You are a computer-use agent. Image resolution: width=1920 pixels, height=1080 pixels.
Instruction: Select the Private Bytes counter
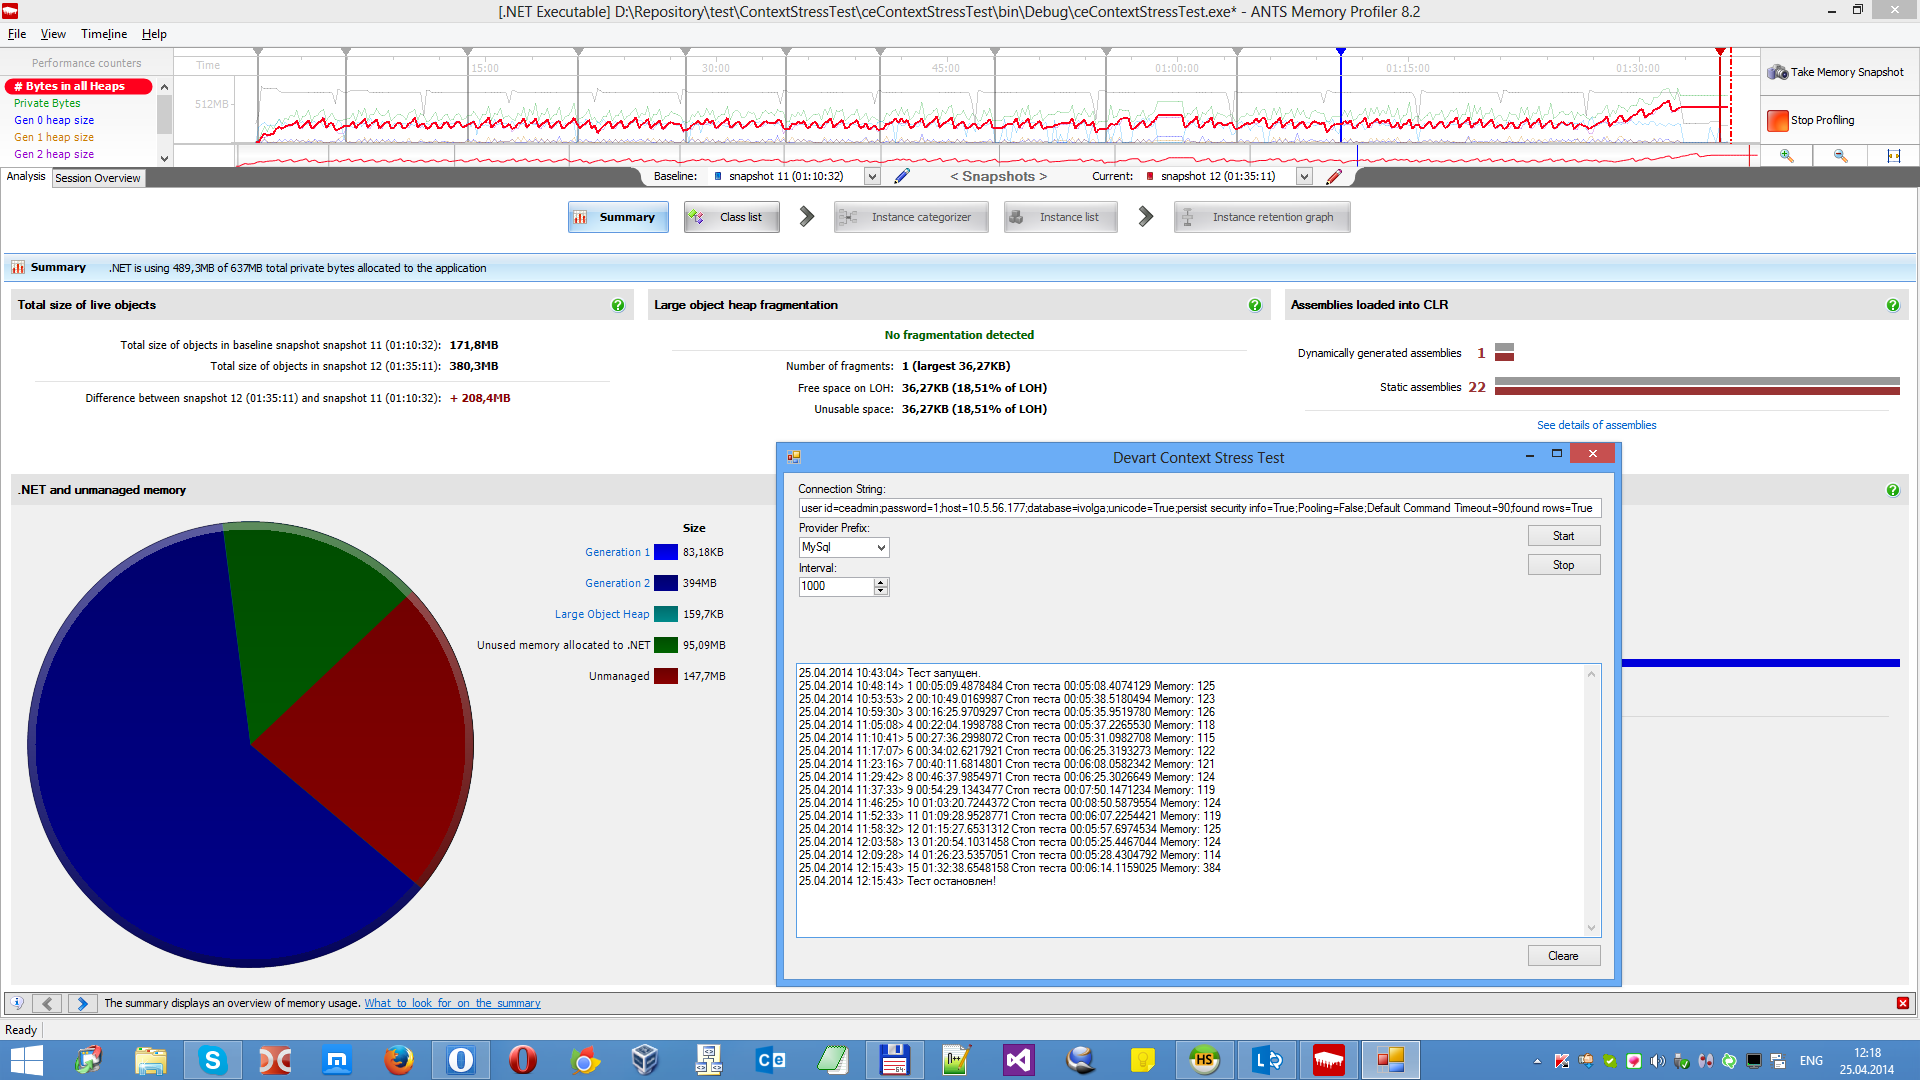(x=47, y=103)
